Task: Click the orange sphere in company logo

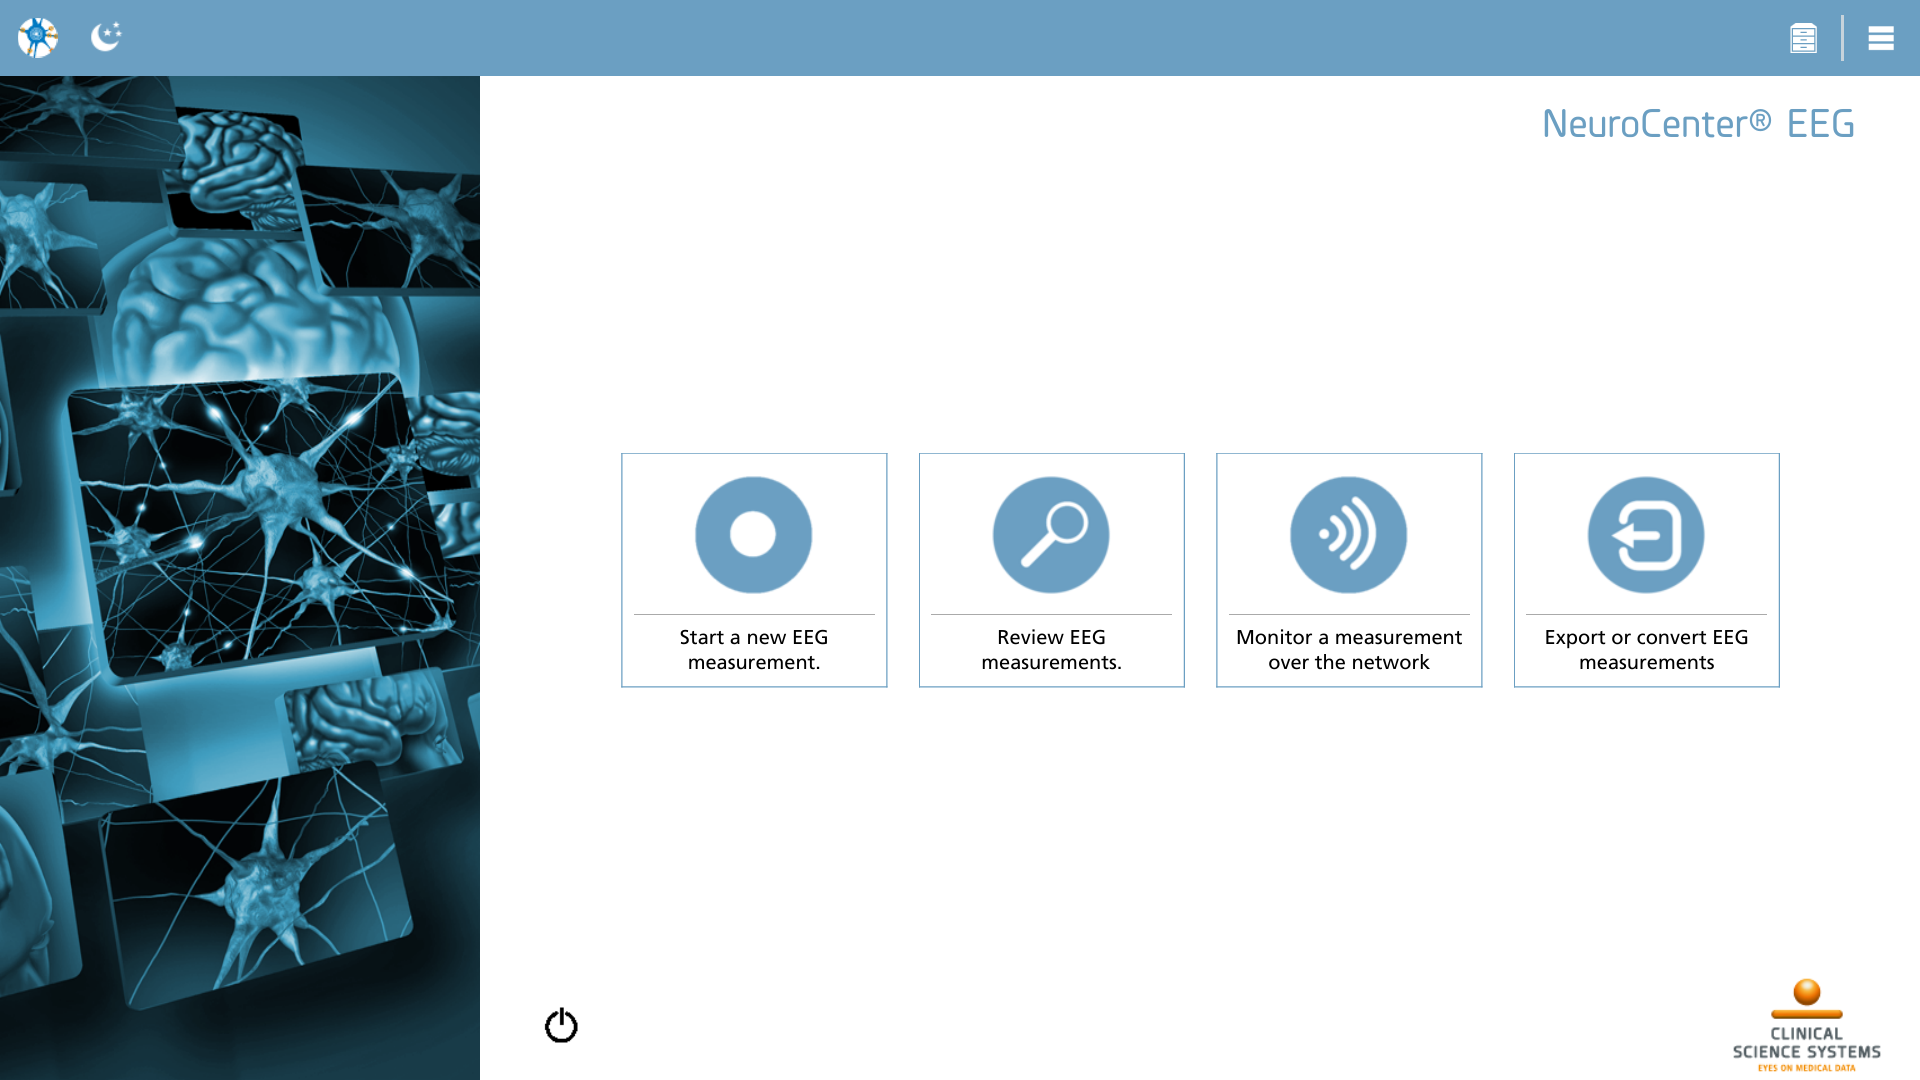Action: [x=1806, y=992]
